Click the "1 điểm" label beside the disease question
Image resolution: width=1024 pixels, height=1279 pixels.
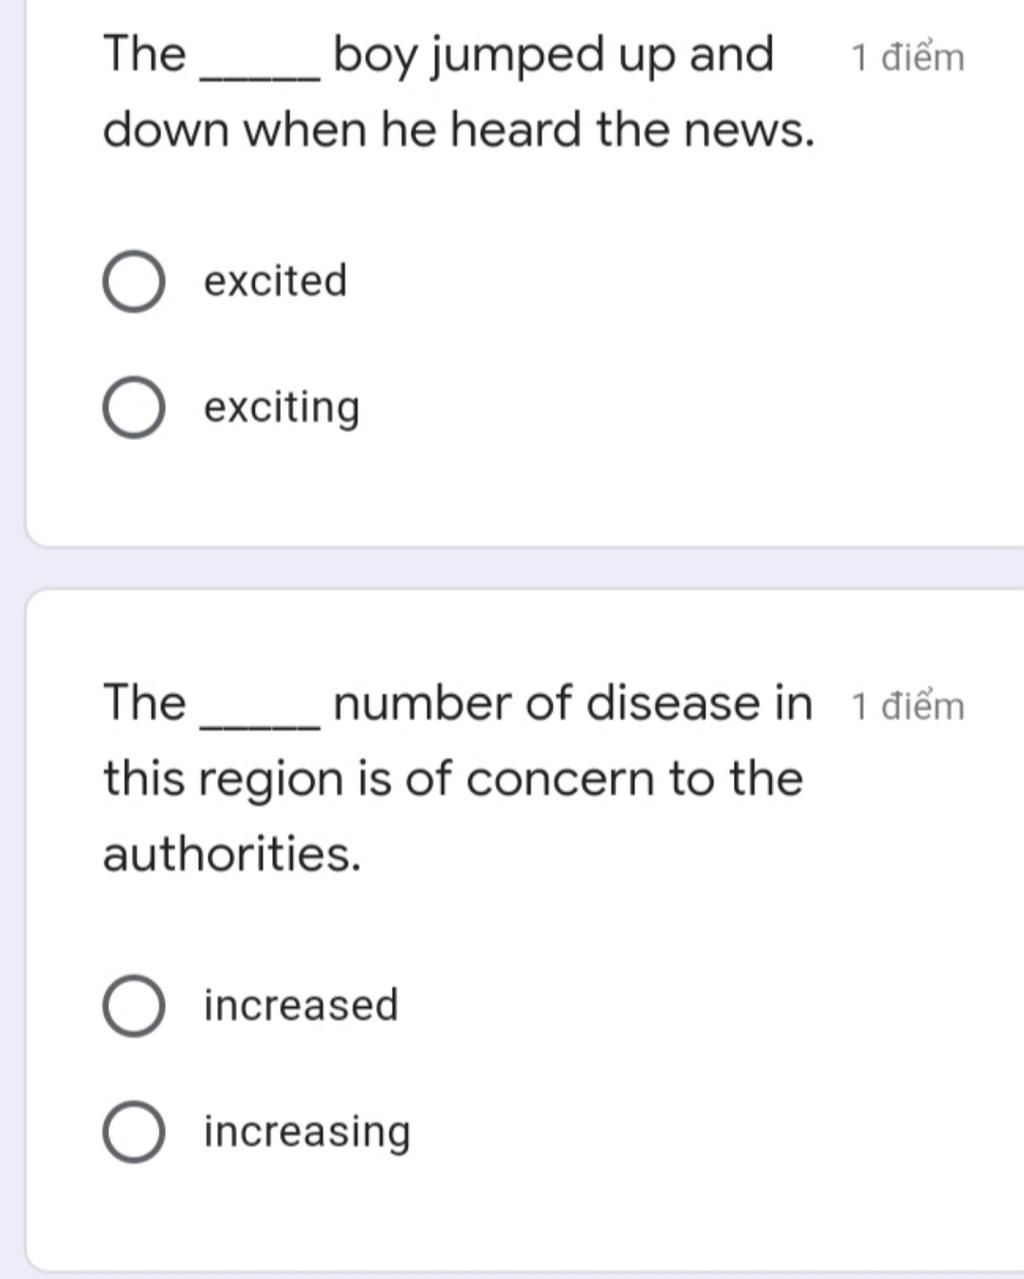click(908, 706)
